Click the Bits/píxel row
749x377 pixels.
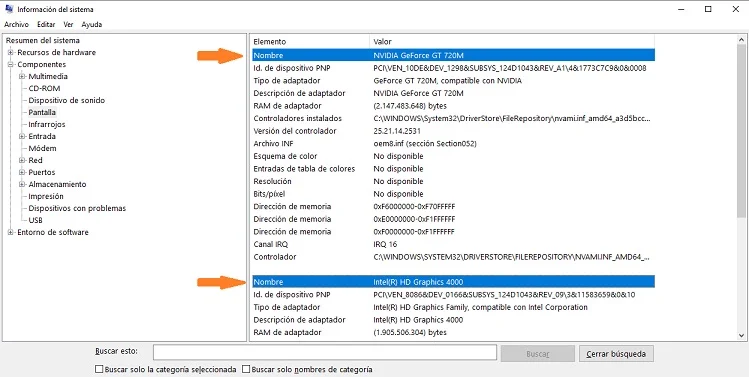453,194
